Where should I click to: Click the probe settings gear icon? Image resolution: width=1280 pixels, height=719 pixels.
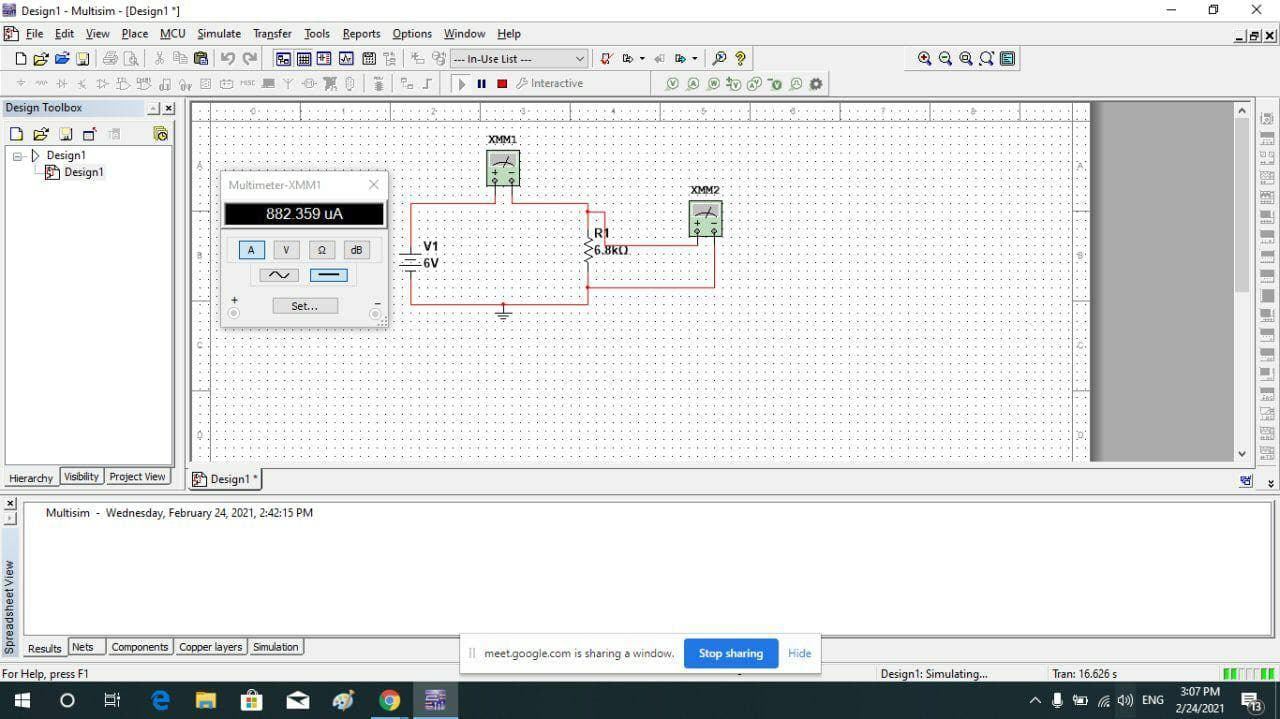click(816, 84)
